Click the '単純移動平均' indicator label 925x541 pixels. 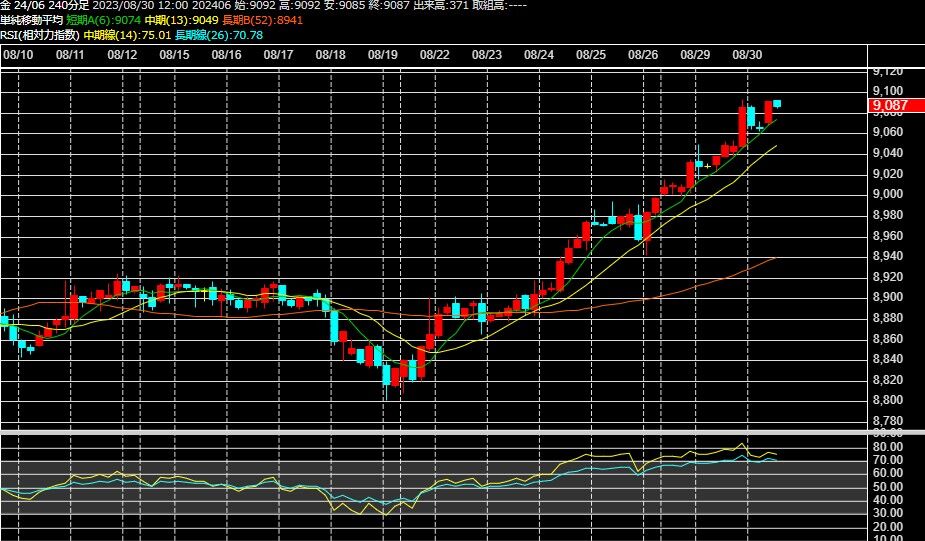click(x=31, y=20)
